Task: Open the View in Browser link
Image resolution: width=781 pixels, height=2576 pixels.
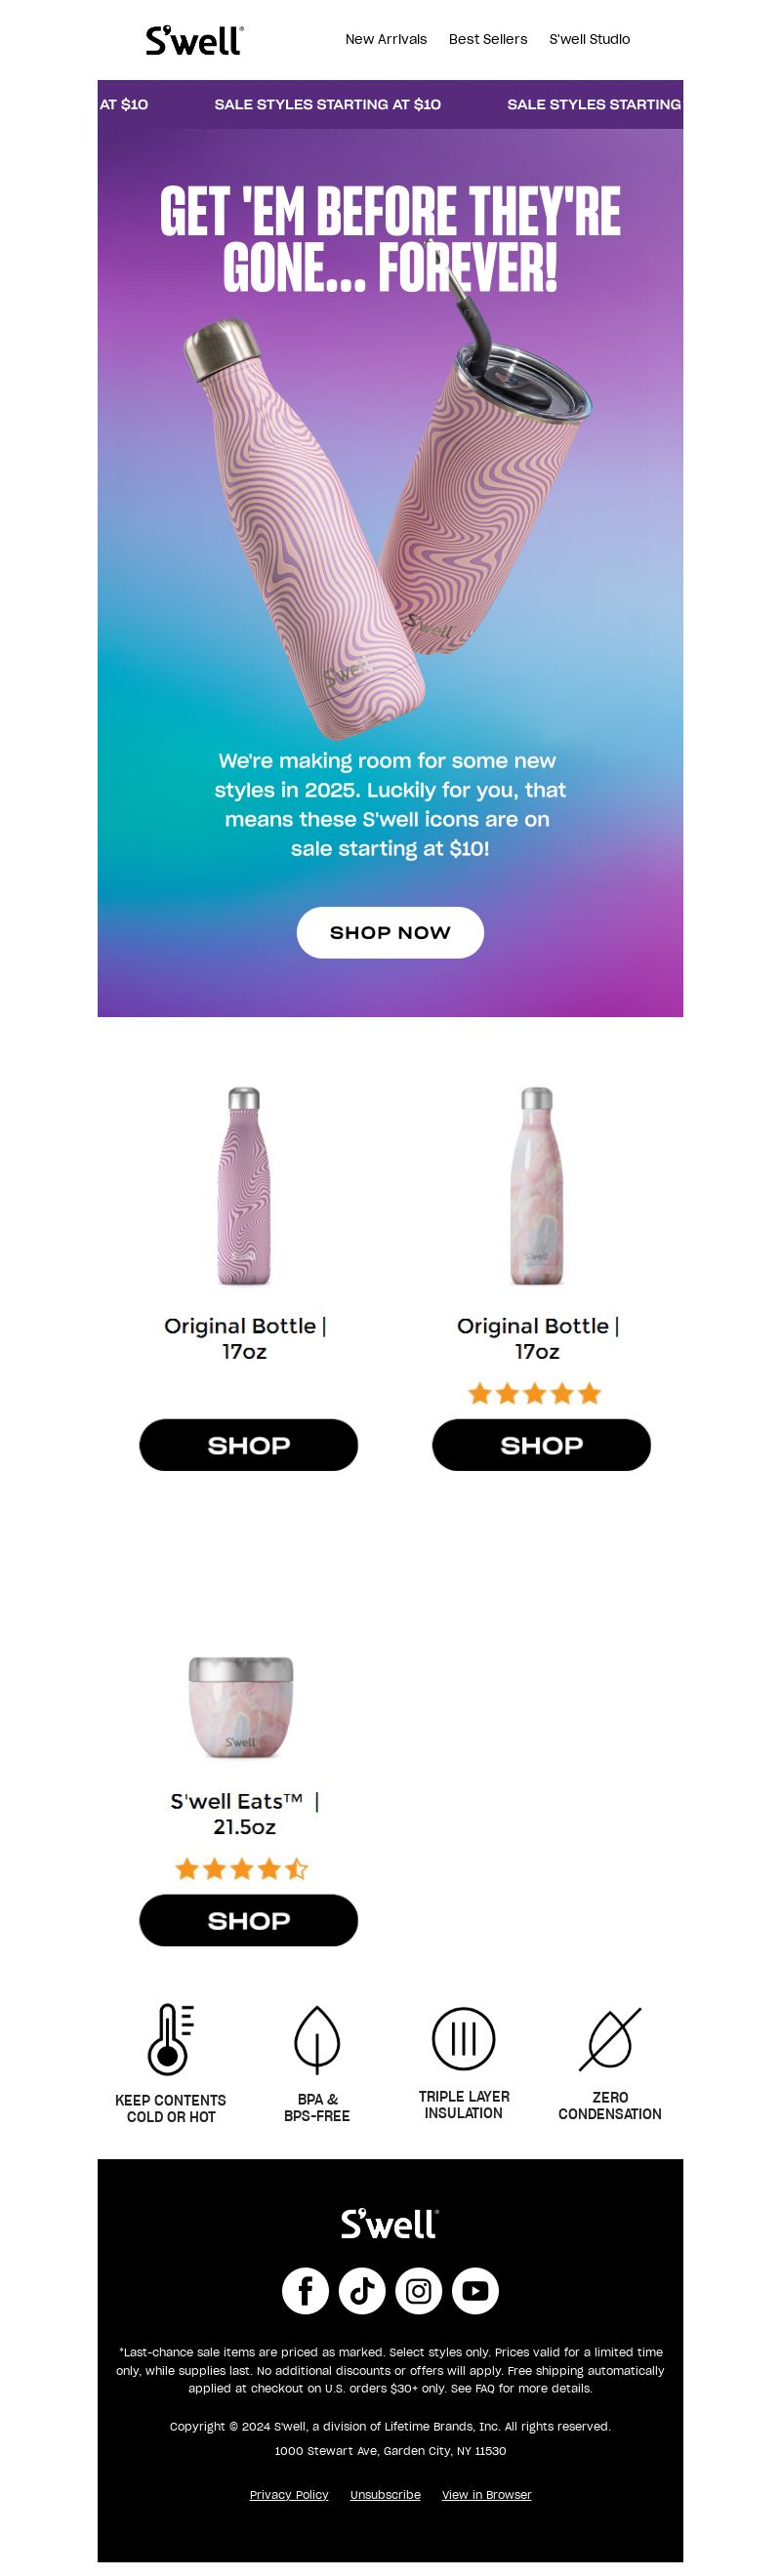Action: coord(486,2494)
